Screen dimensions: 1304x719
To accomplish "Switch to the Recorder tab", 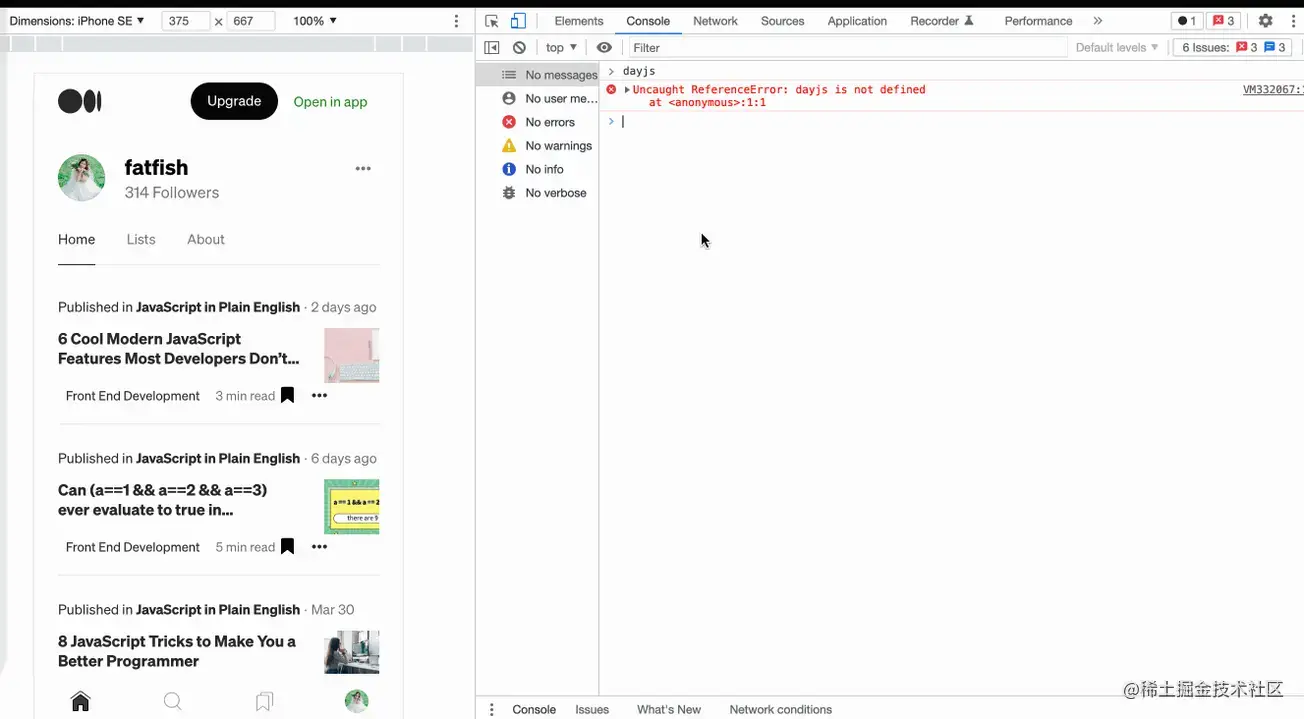I will (x=941, y=21).
